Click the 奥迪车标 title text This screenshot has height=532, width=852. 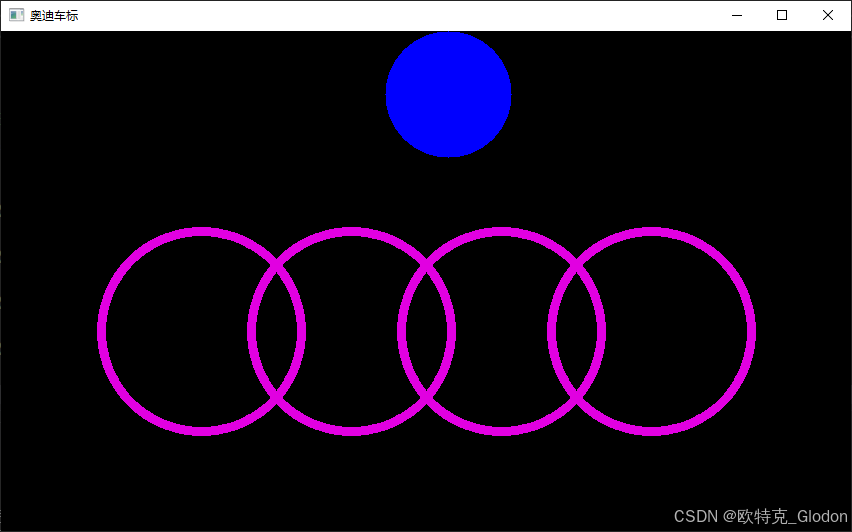[x=54, y=16]
